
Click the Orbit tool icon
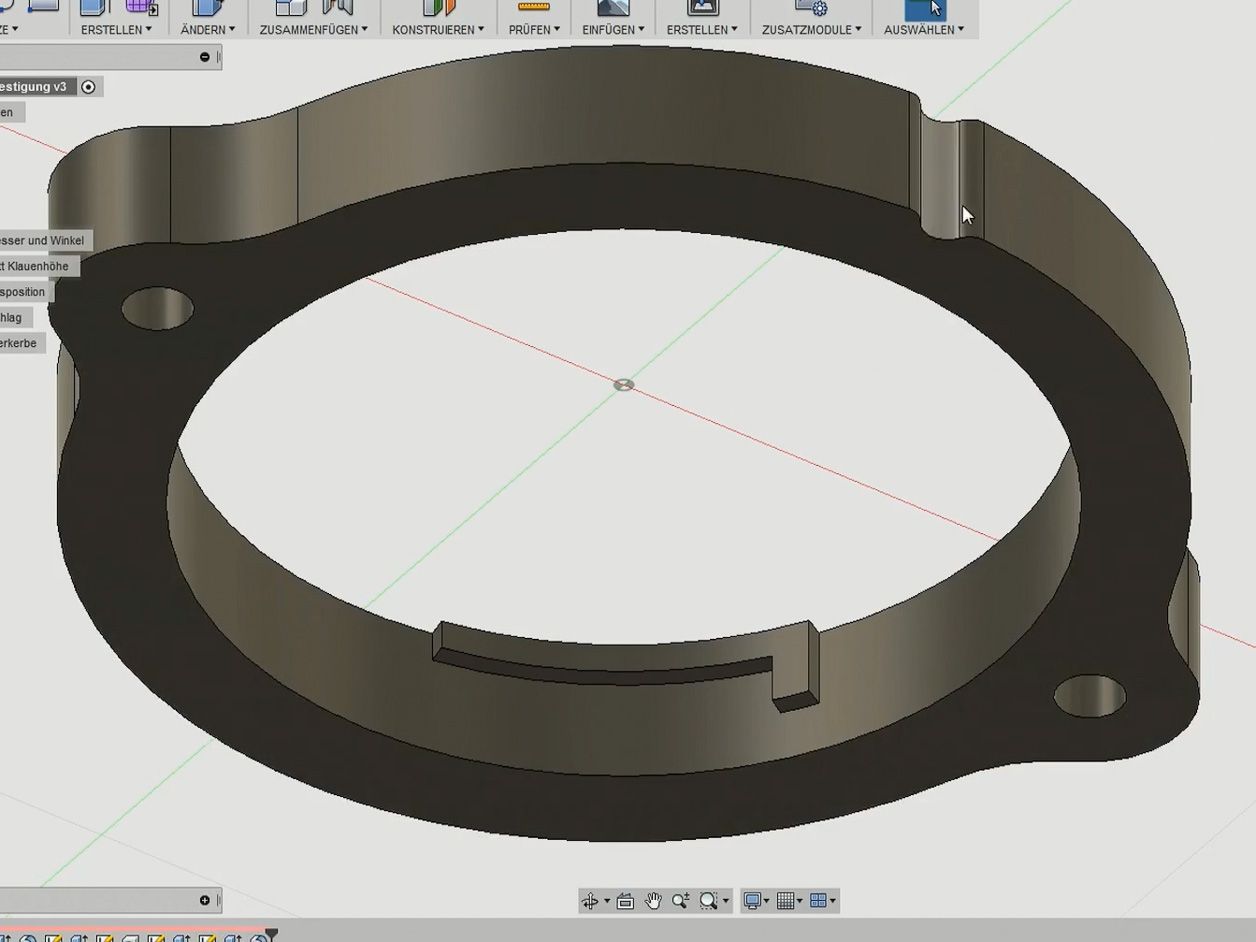pyautogui.click(x=590, y=901)
